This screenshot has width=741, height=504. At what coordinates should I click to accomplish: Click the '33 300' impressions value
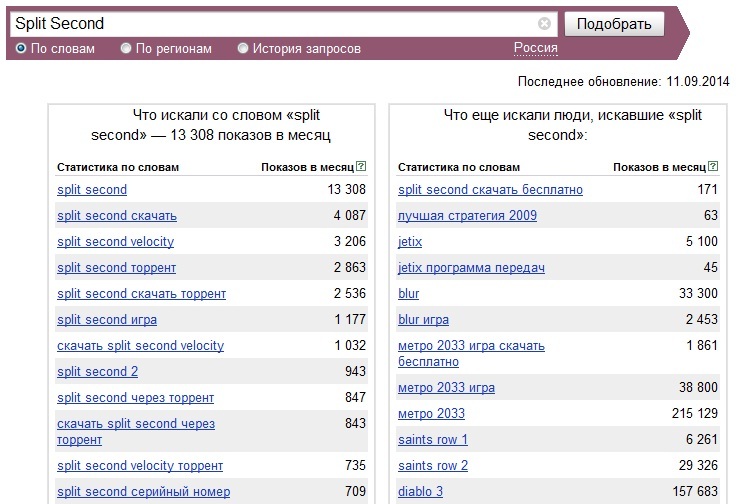(x=698, y=294)
